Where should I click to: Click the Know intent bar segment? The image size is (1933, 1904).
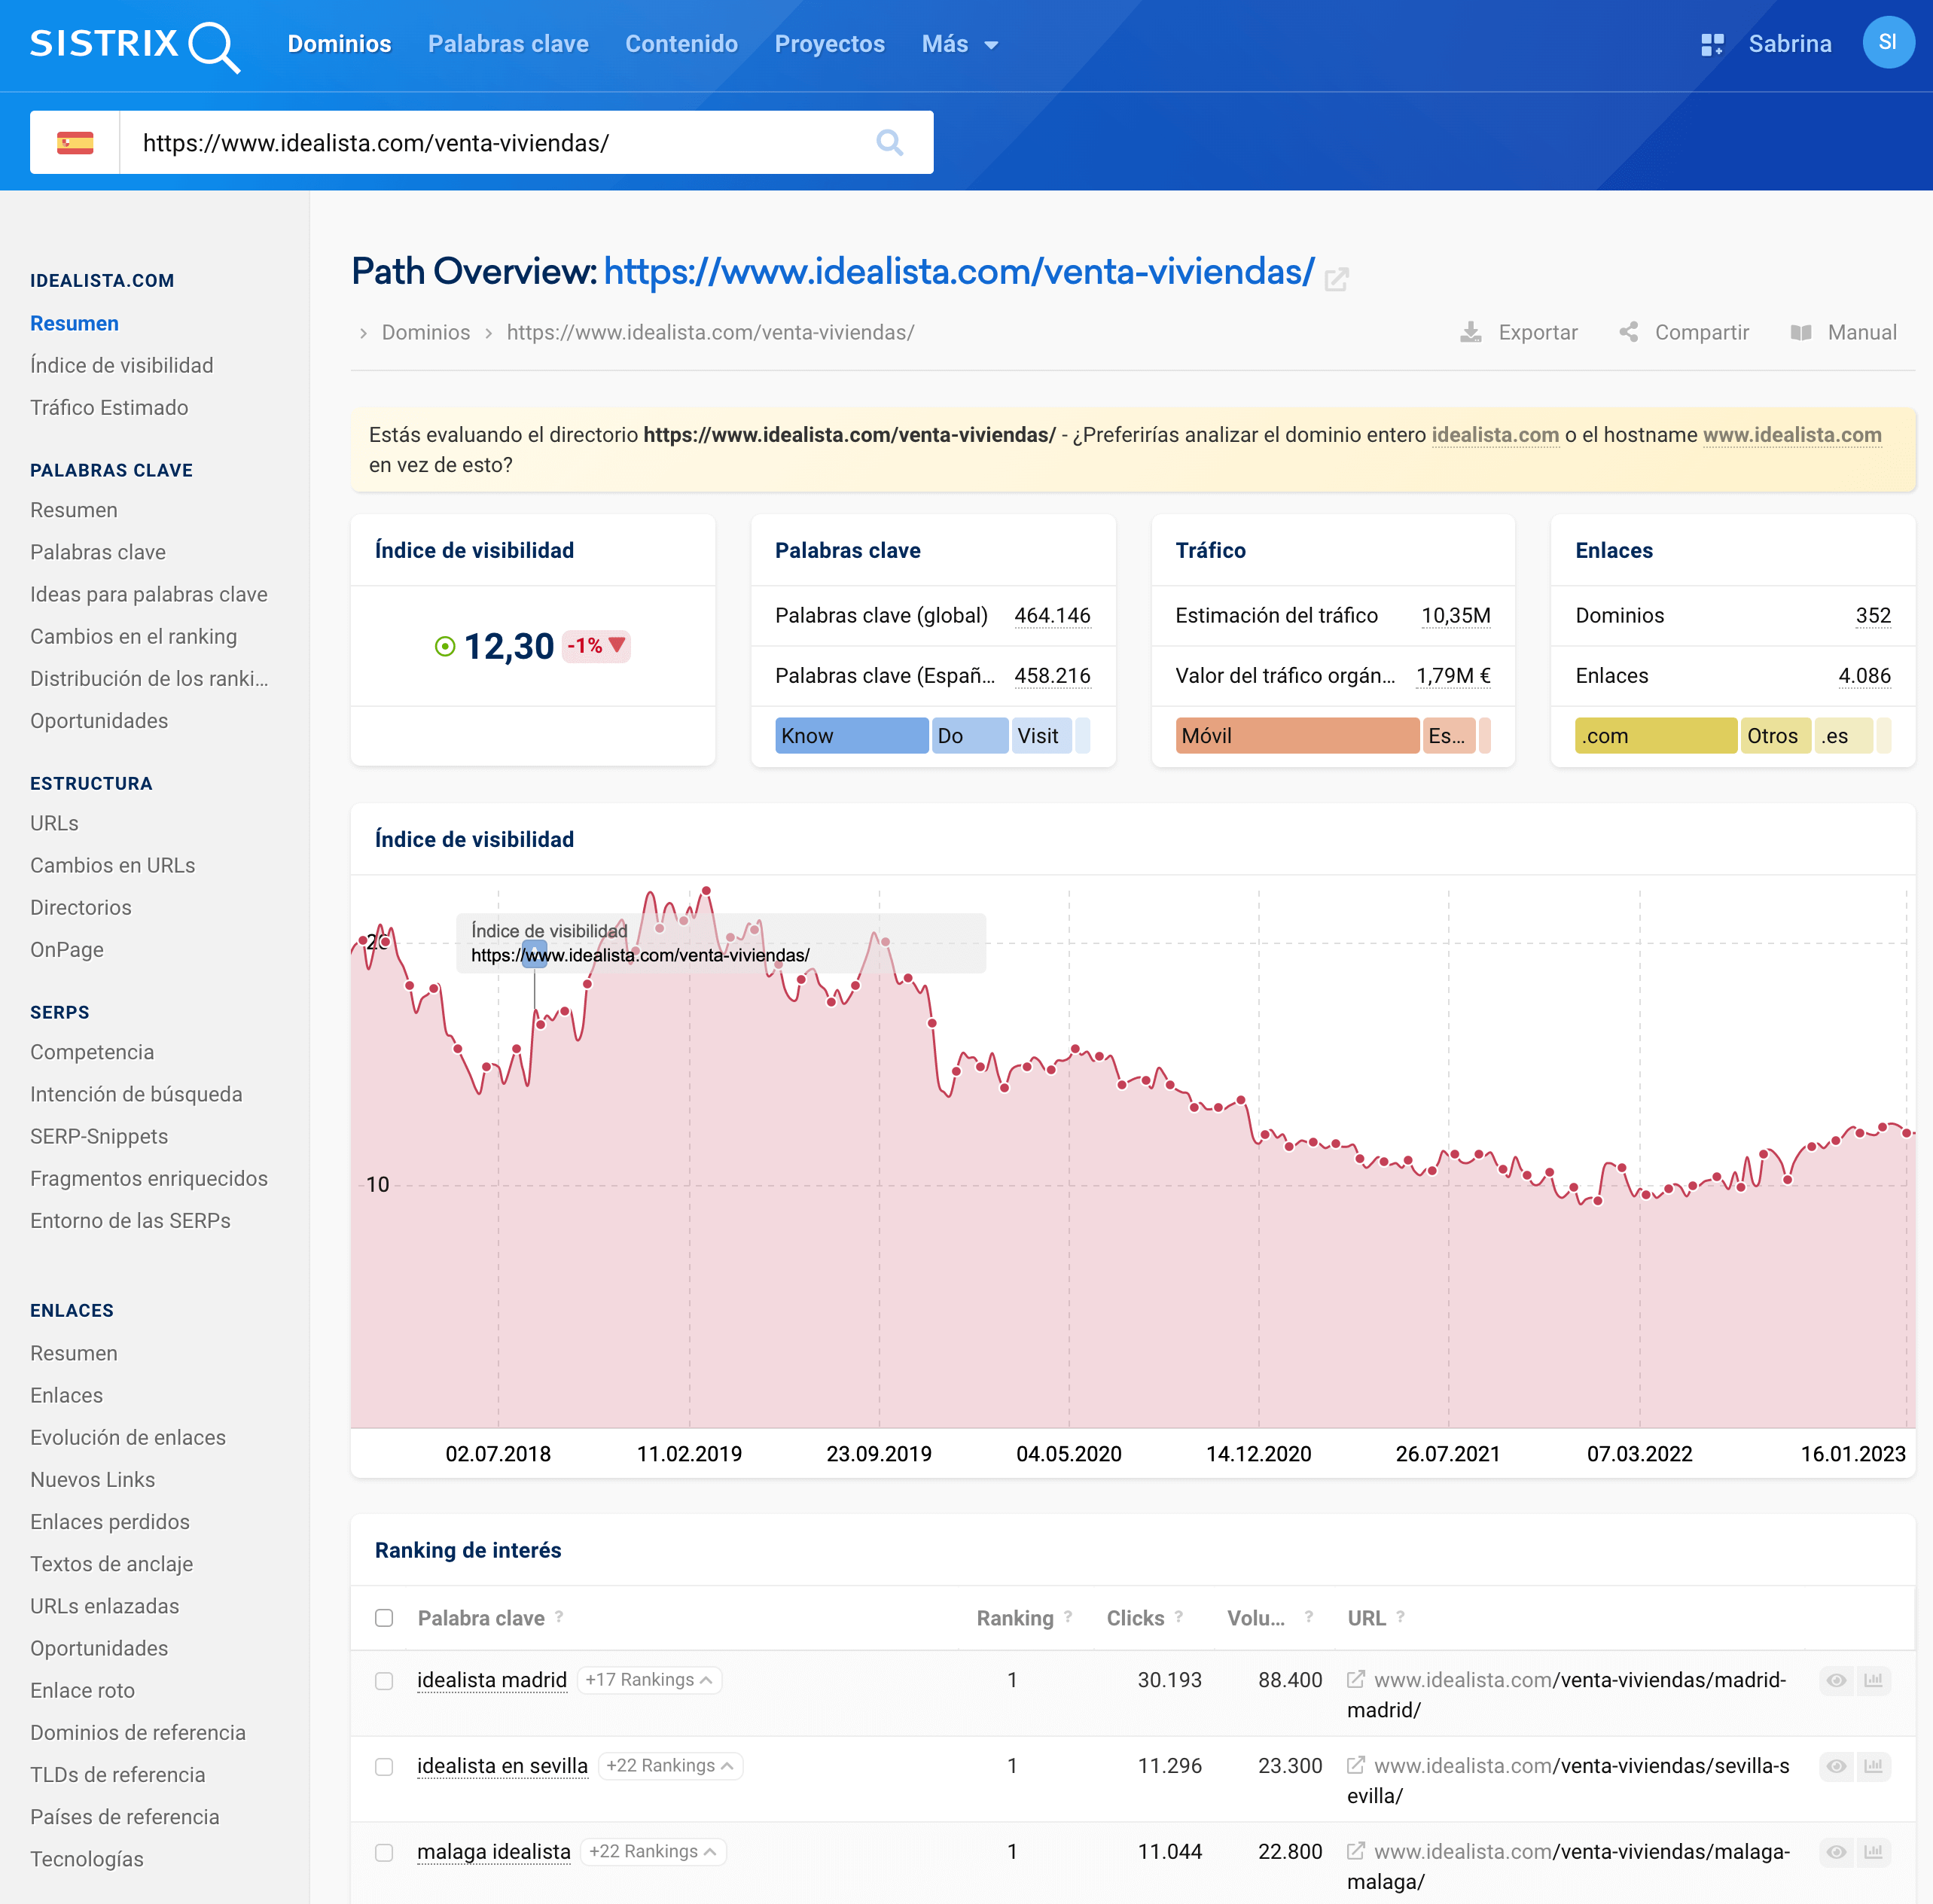pos(851,736)
